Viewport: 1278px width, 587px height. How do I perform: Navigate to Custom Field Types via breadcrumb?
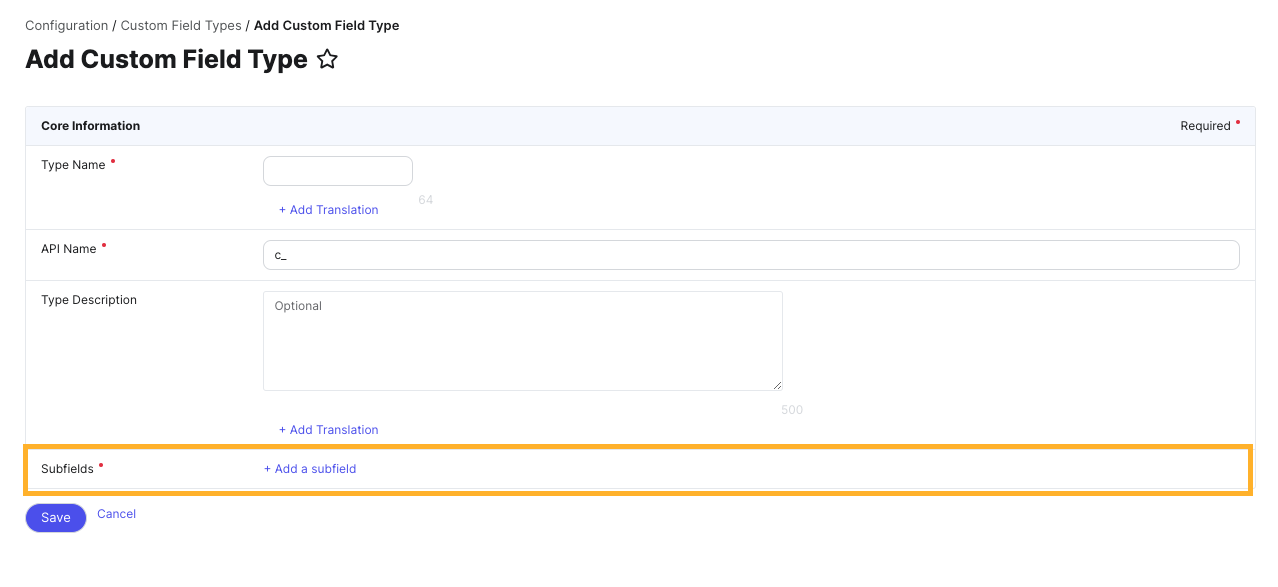tap(180, 25)
